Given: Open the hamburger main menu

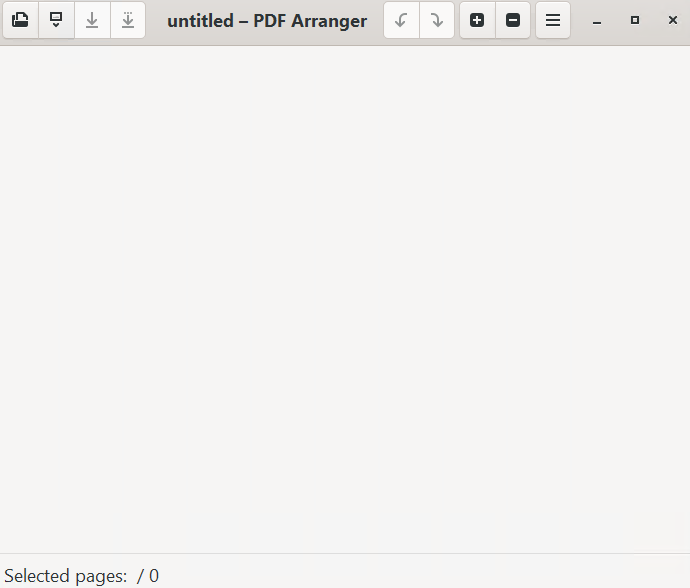Looking at the screenshot, I should [x=553, y=20].
